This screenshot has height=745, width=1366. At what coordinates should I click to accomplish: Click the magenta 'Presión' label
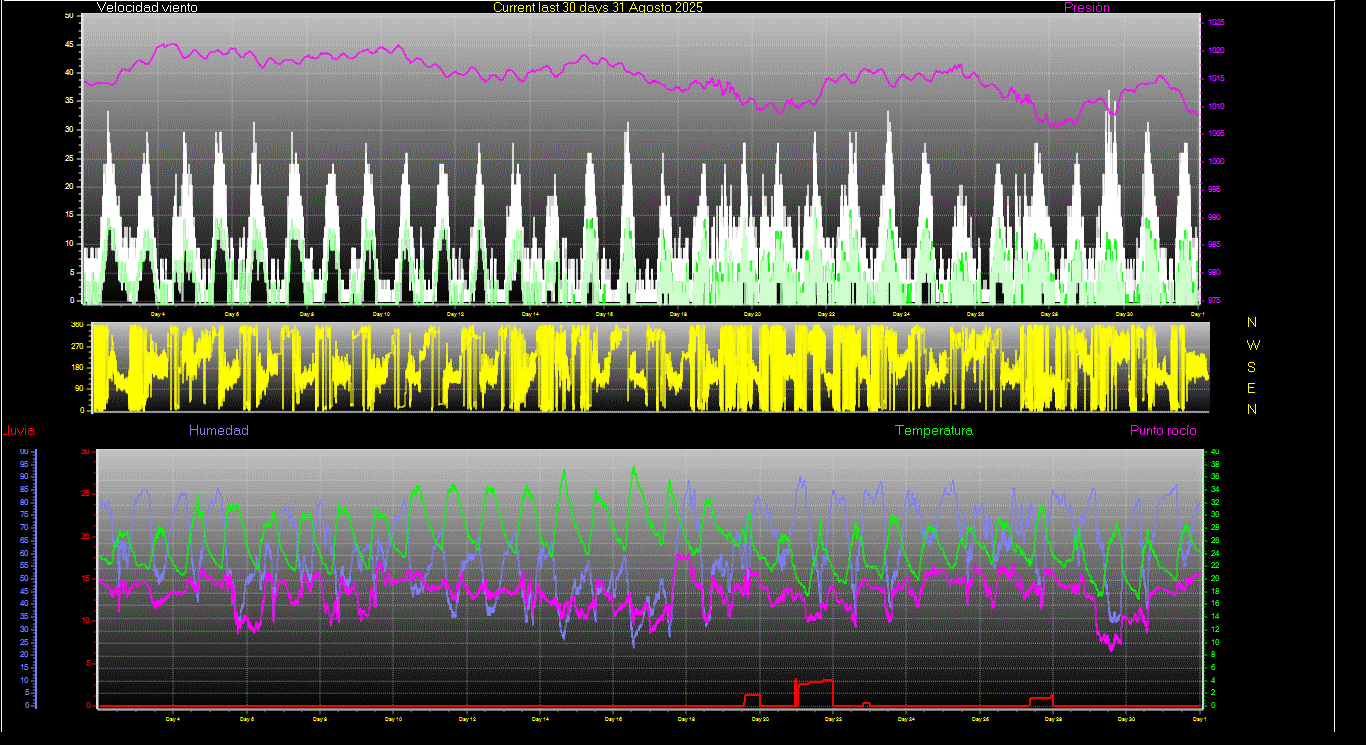(x=1087, y=7)
